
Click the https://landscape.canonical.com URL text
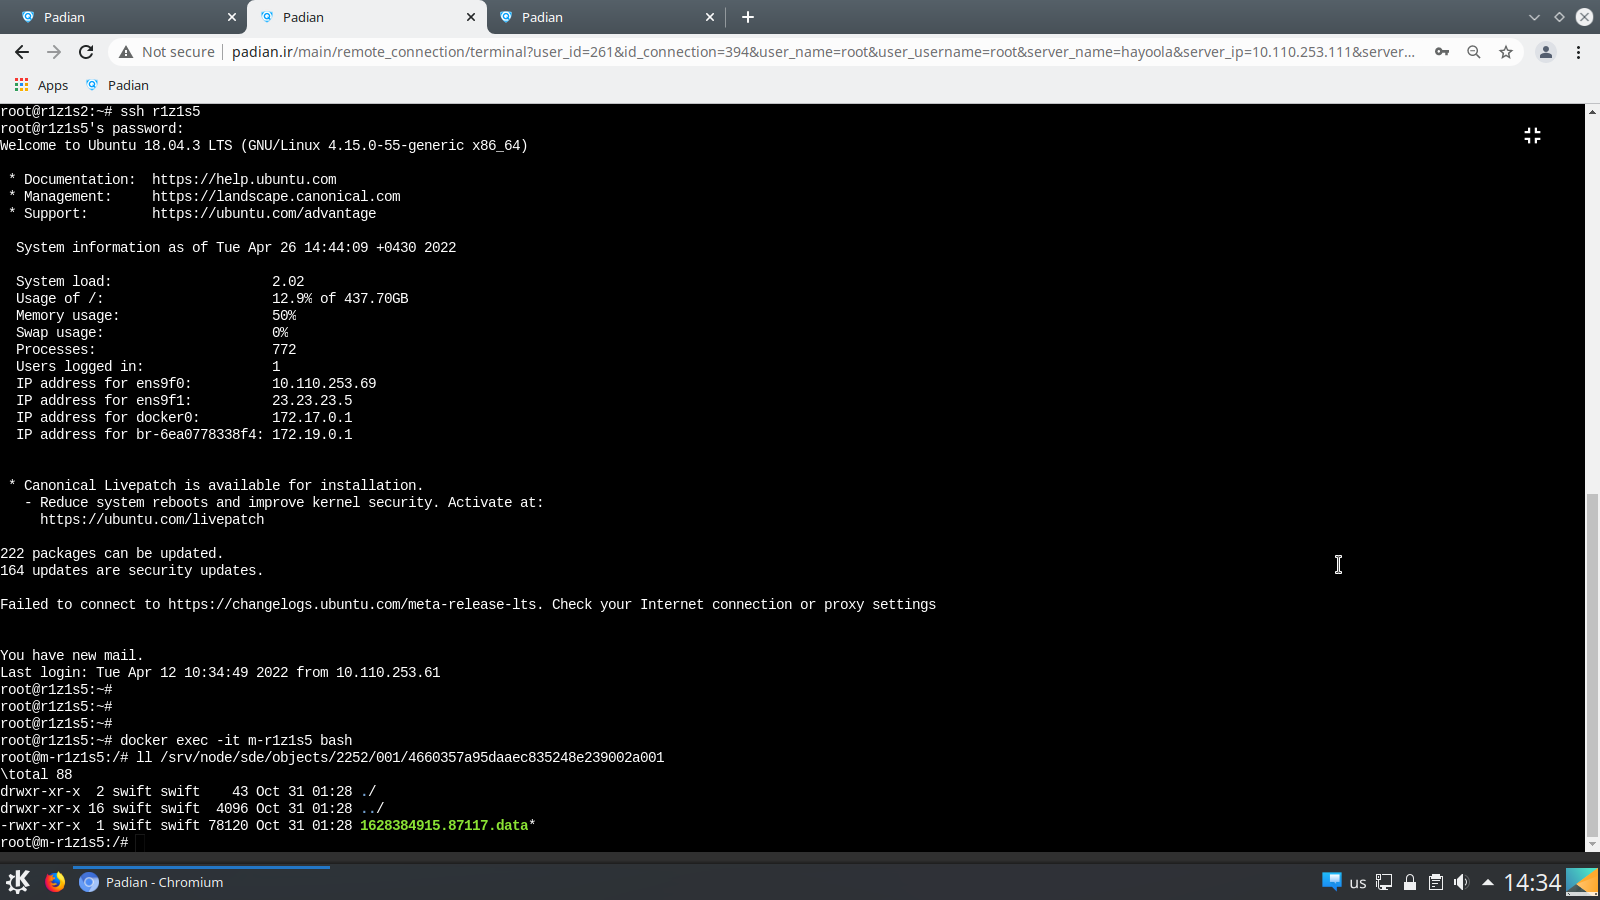[276, 197]
